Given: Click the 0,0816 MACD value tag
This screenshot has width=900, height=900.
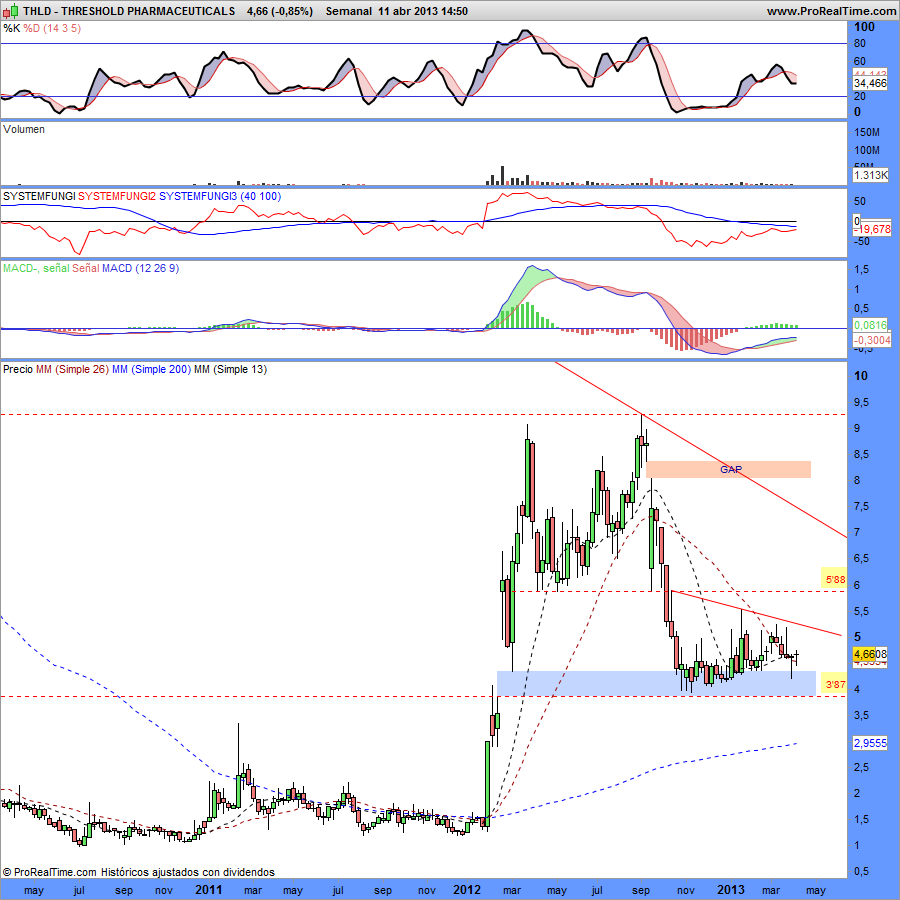Looking at the screenshot, I should pyautogui.click(x=870, y=325).
